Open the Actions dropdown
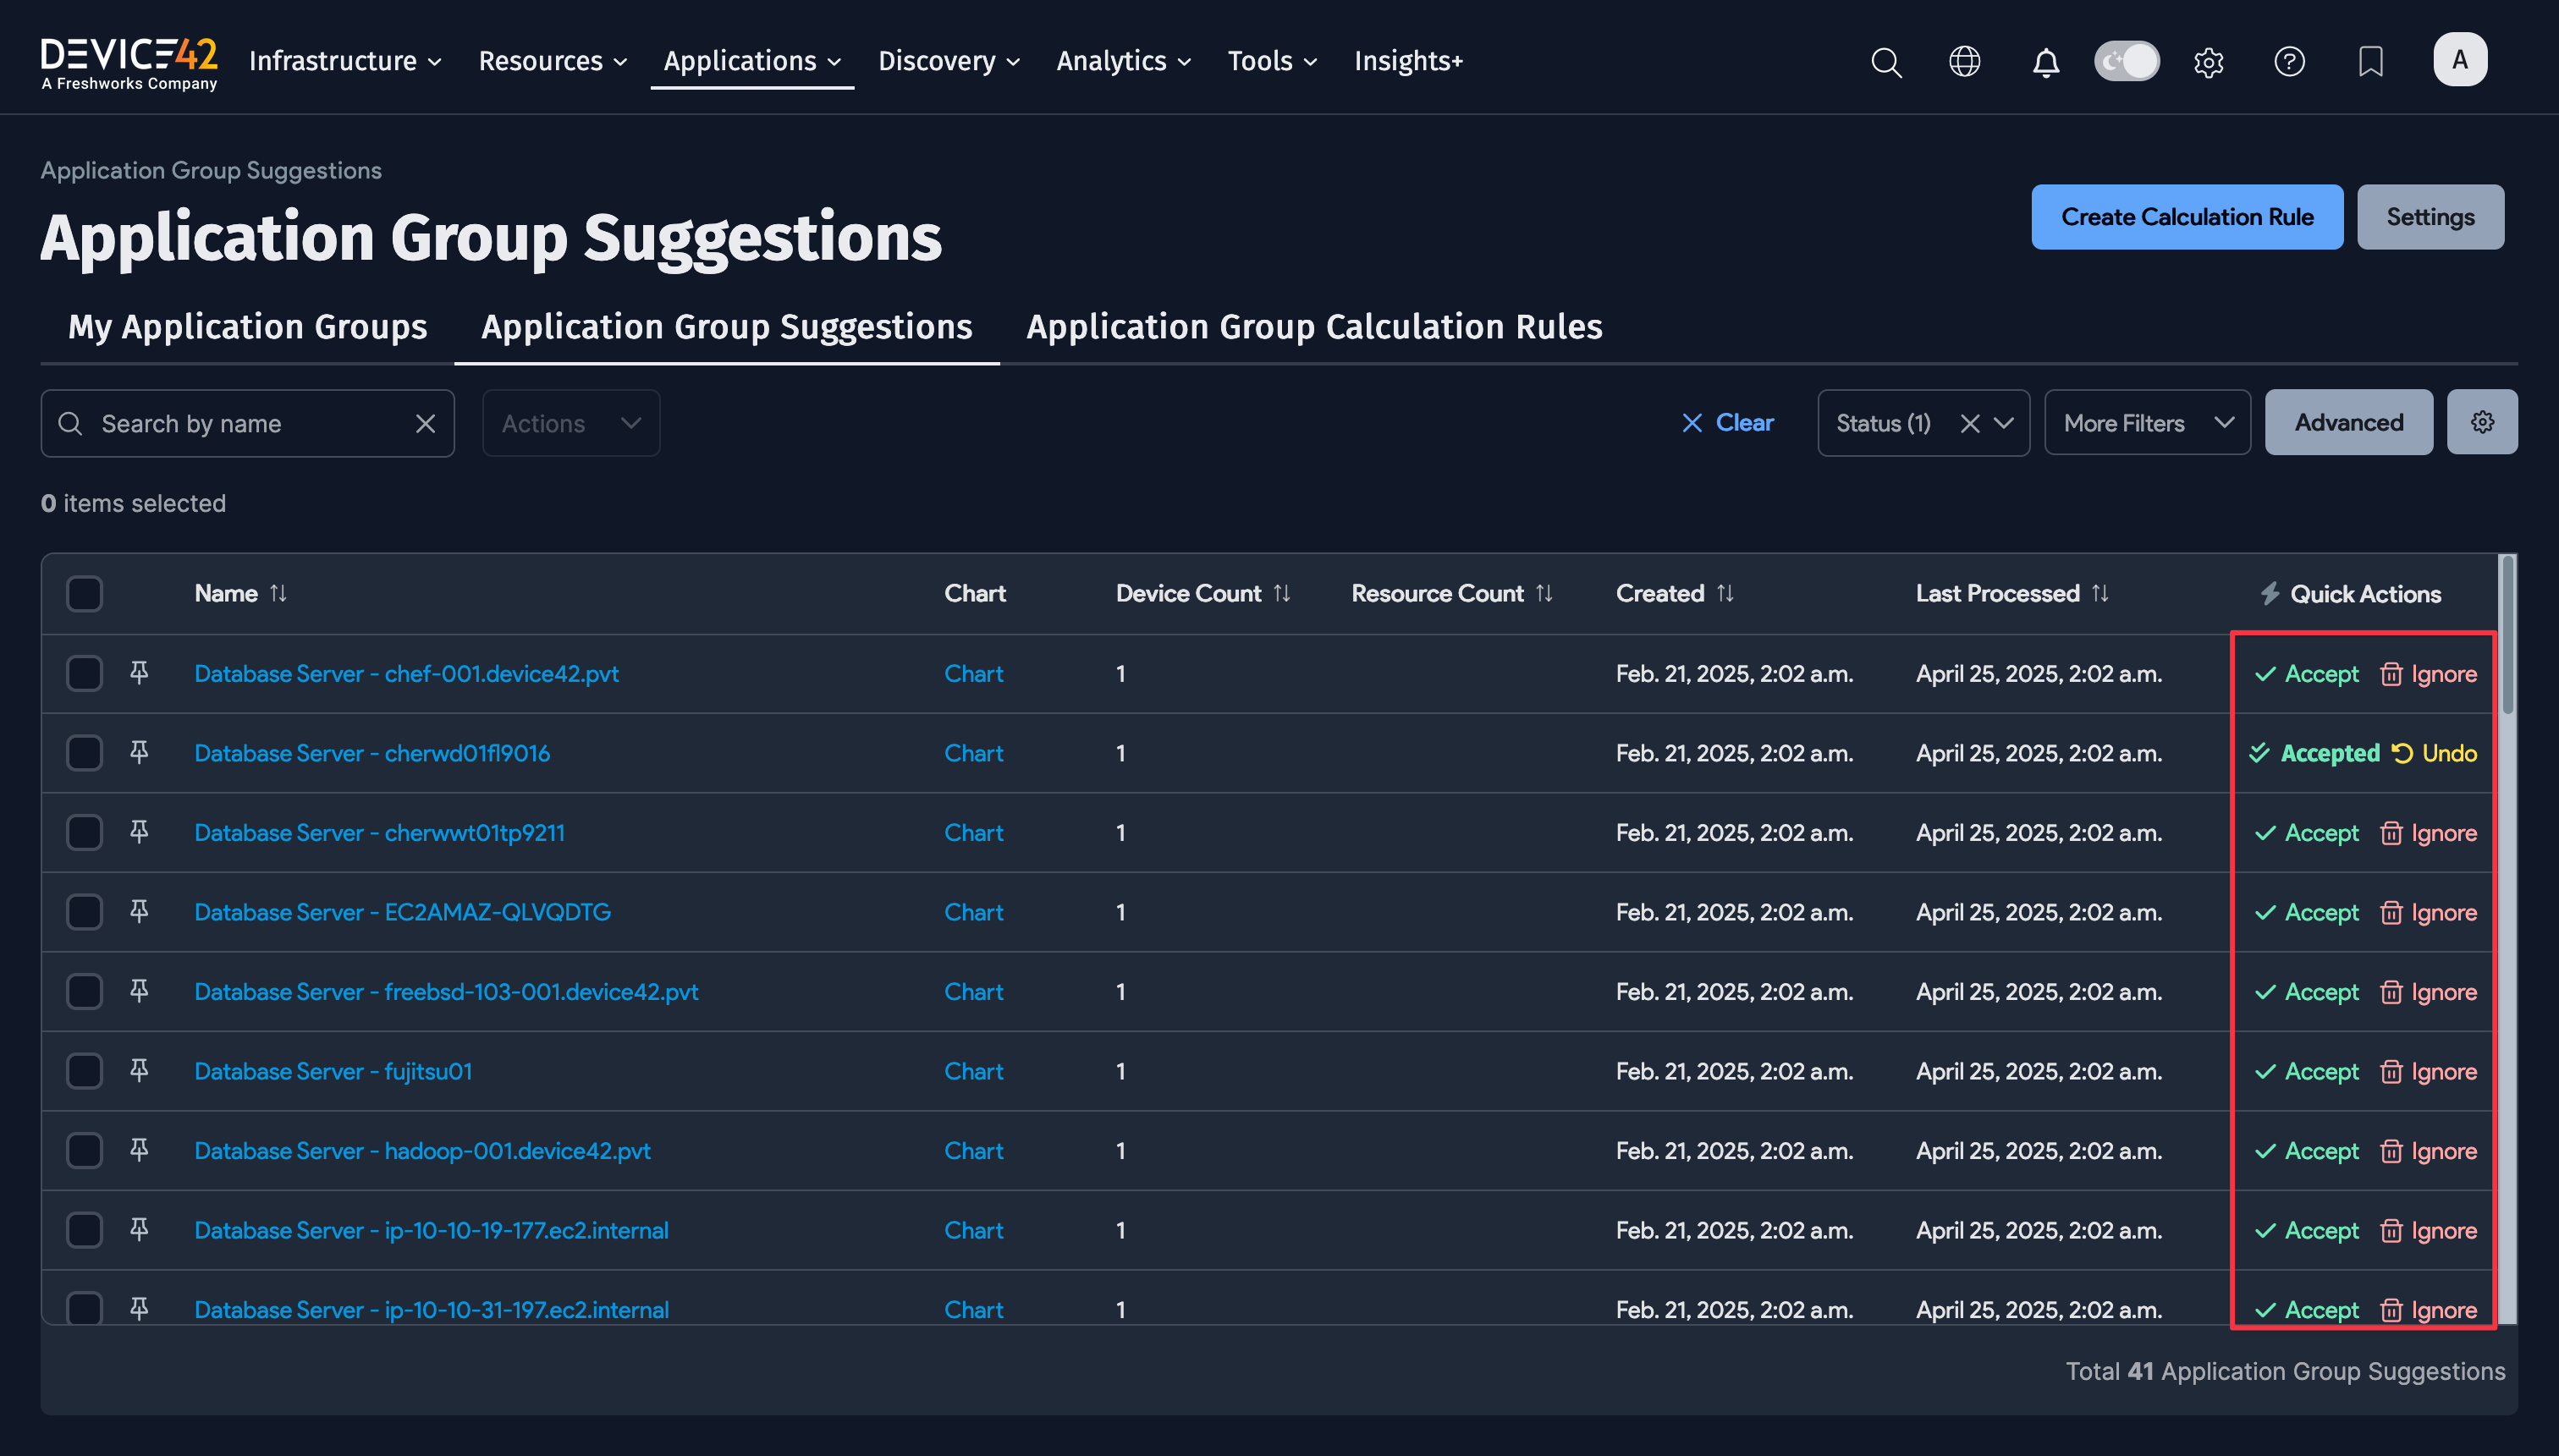The image size is (2559, 1456). [x=570, y=422]
